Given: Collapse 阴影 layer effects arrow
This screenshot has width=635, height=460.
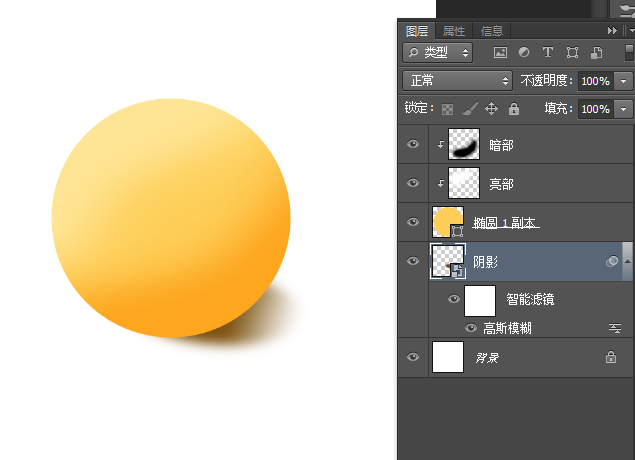Looking at the screenshot, I should (627, 261).
